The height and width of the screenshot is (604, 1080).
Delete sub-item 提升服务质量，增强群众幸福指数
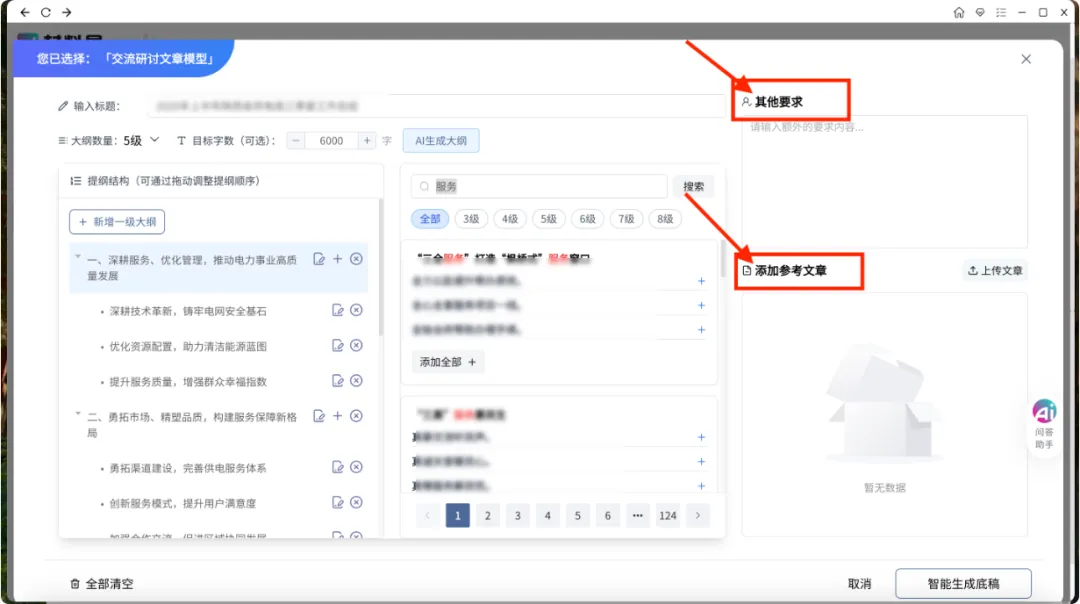[x=356, y=381]
